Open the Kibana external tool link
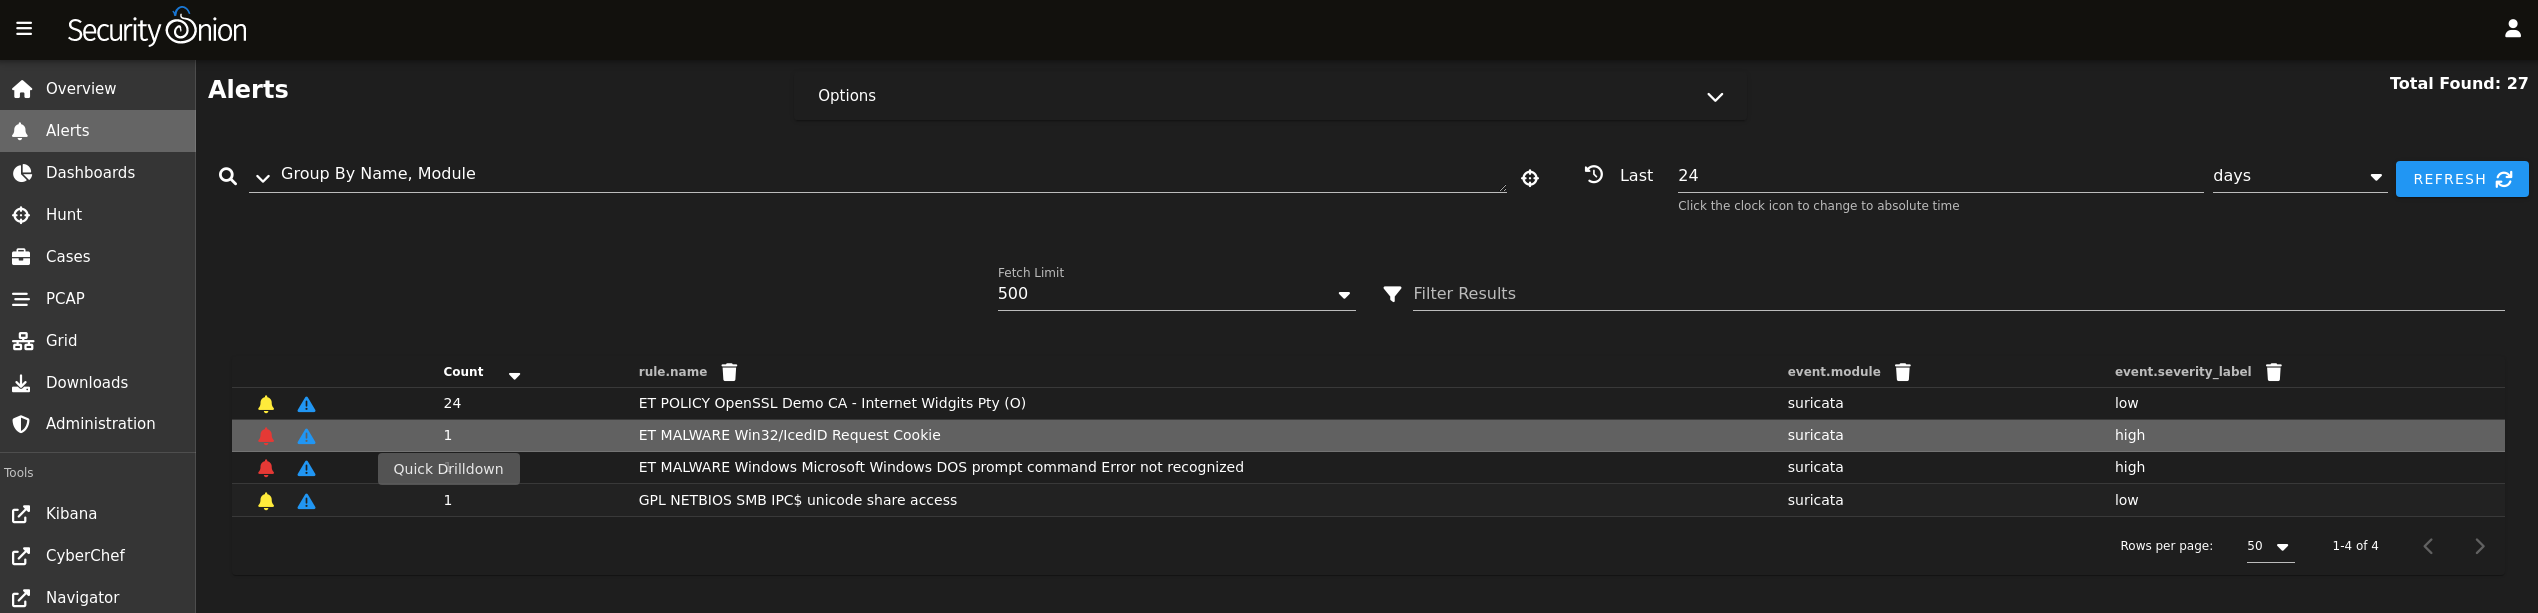The image size is (2538, 613). tap(71, 514)
